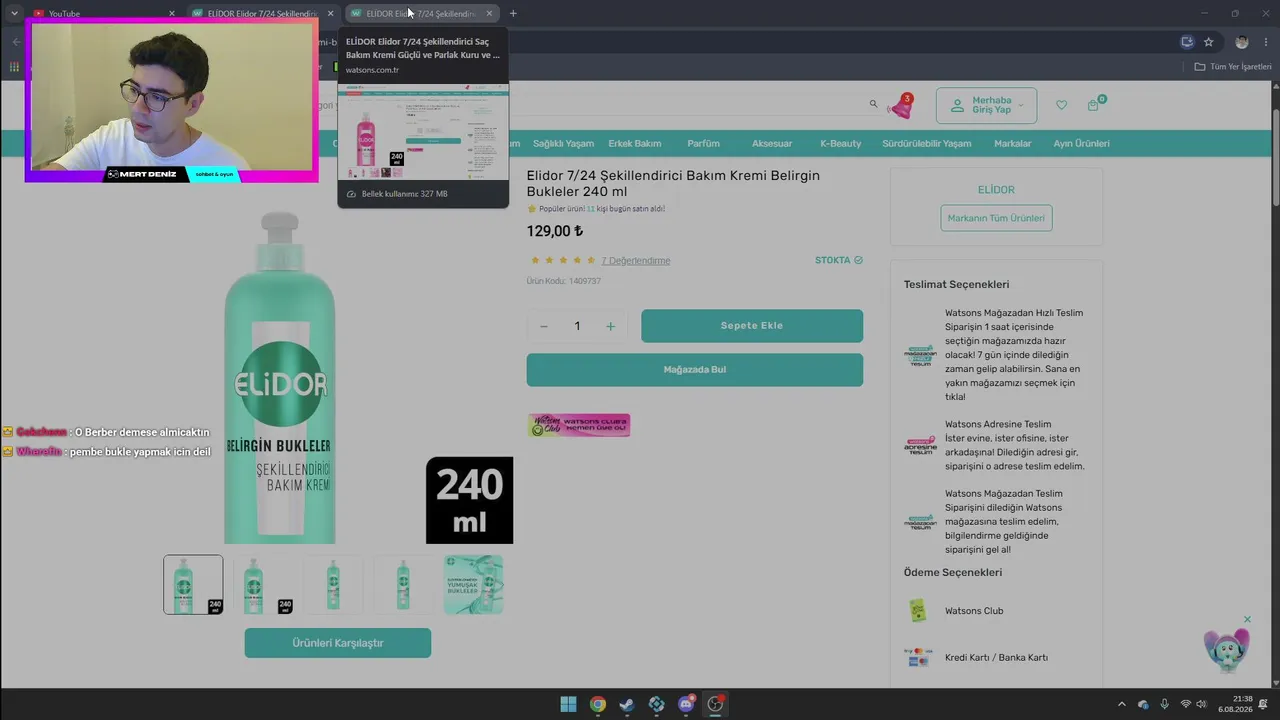Click the Markanın Tüm Ürünleri button
Screen dimensions: 1280x720
point(996,218)
